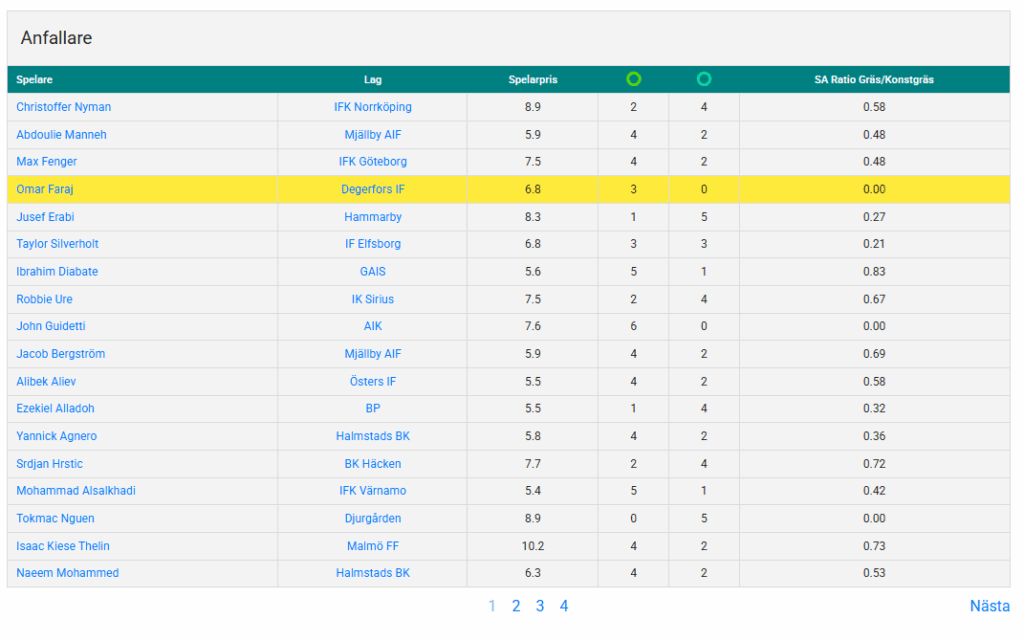Sort by Spelare column header
The width and height of the screenshot is (1024, 641).
pos(35,80)
